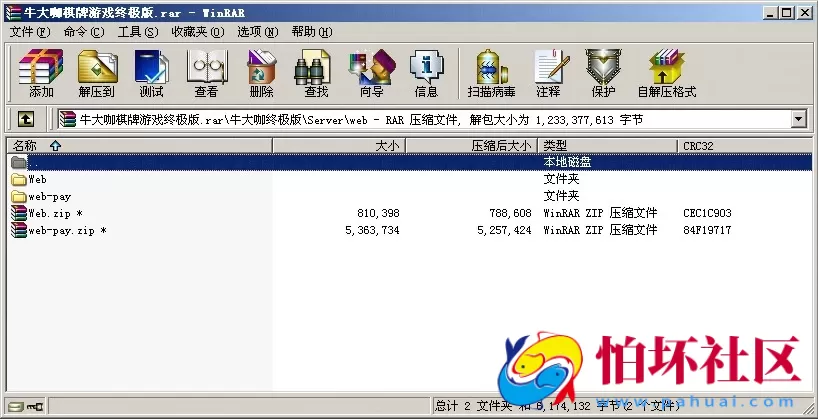Select the web-pay.zip file name
This screenshot has height=419, width=818.
67,231
